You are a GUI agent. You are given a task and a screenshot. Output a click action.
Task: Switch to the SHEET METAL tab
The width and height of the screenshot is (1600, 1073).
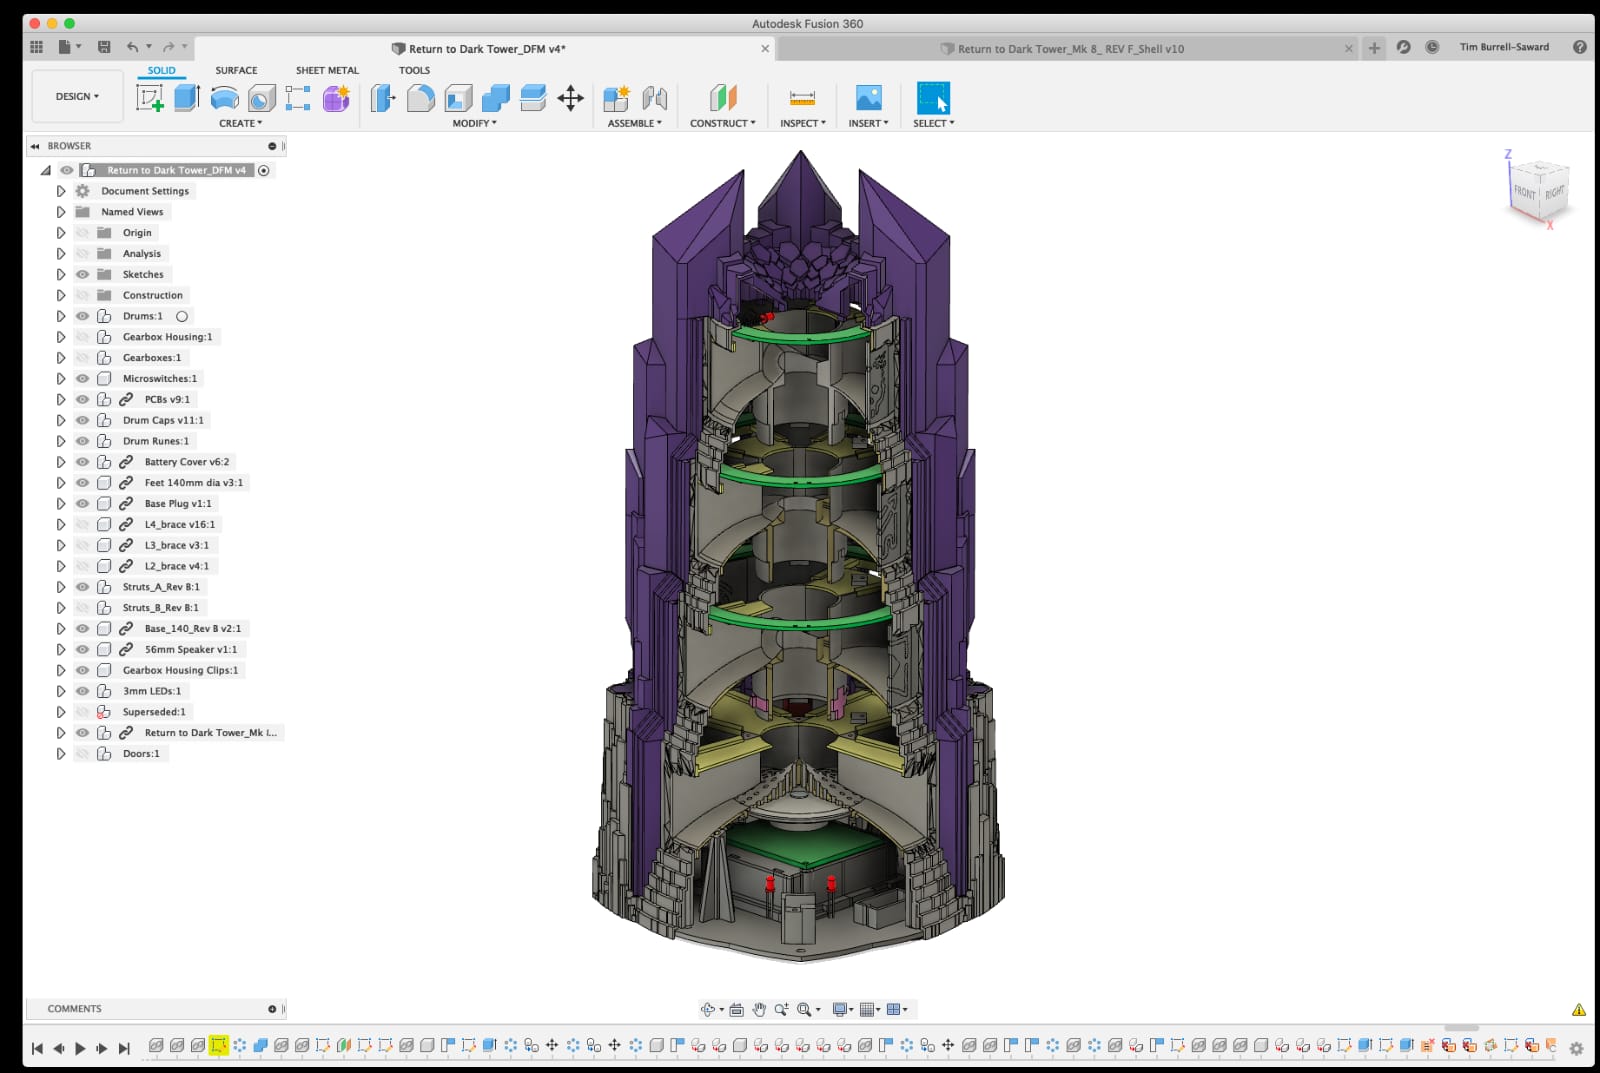click(327, 71)
